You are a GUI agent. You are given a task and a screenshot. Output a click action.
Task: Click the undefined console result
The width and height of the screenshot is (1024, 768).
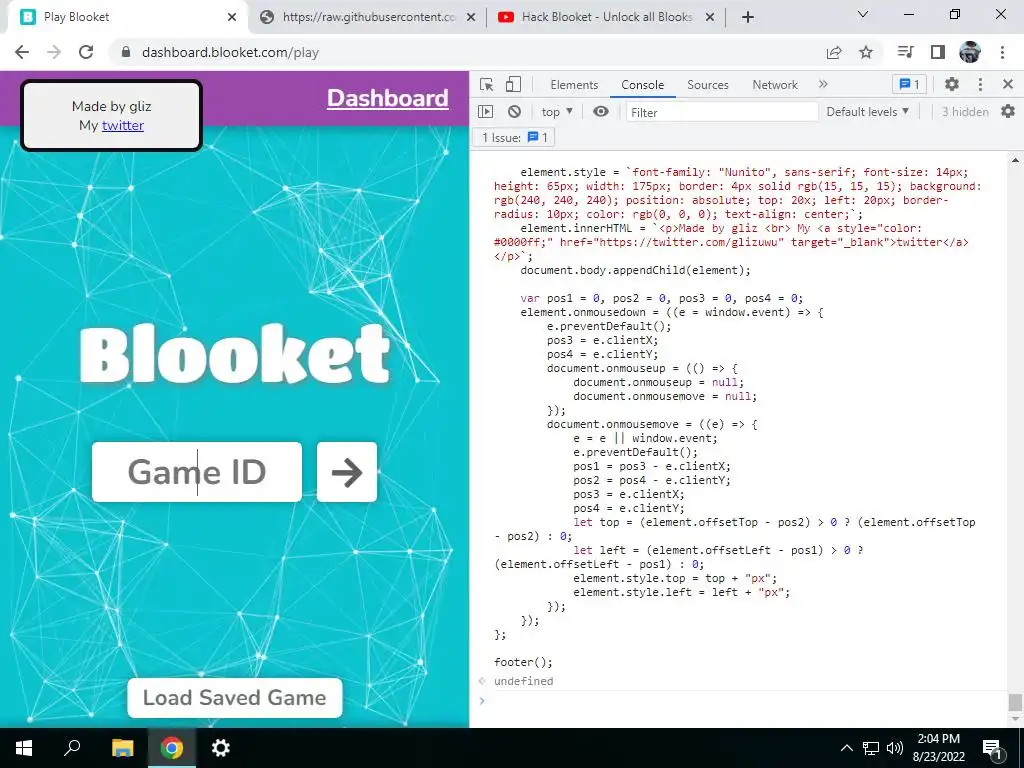tap(523, 681)
